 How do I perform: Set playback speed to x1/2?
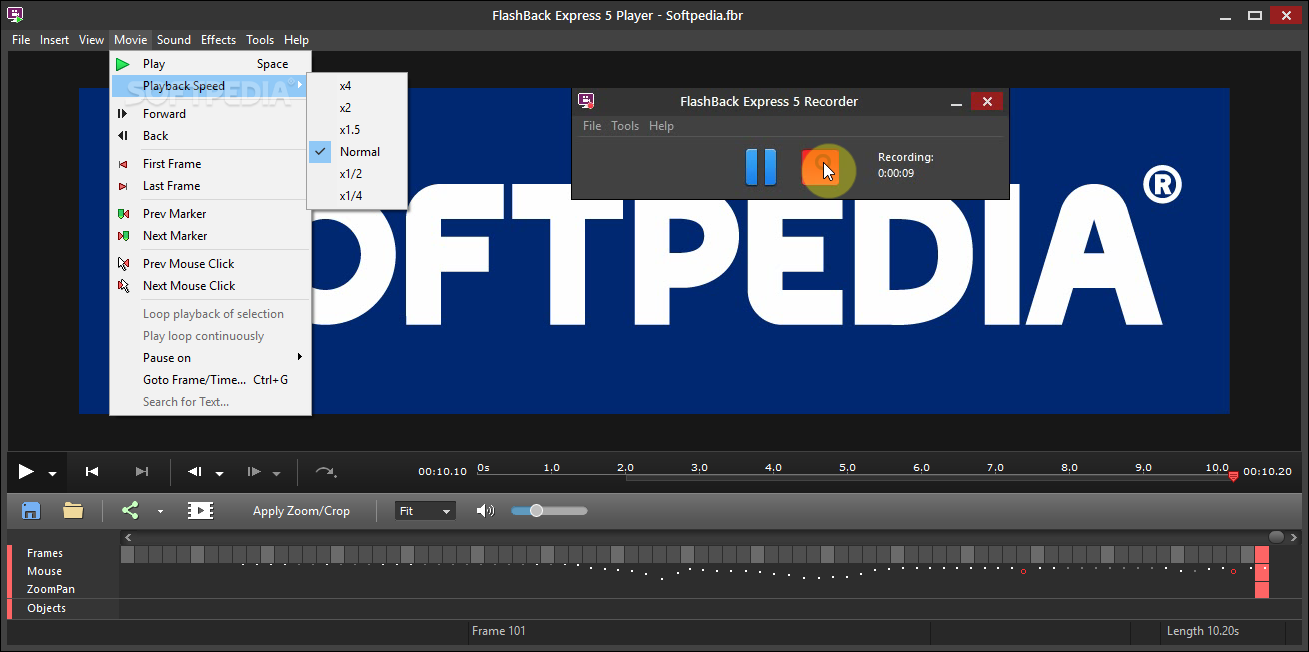coord(357,174)
